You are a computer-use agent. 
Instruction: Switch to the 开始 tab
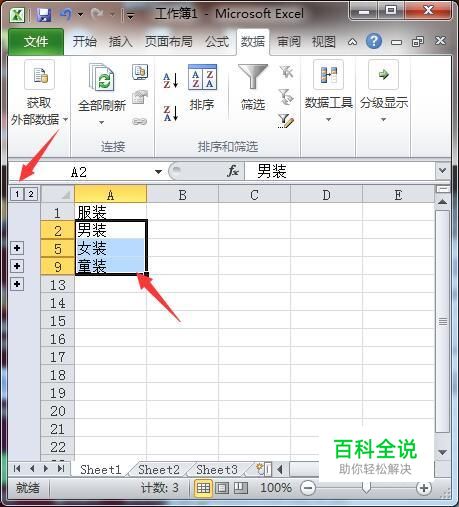tap(85, 42)
